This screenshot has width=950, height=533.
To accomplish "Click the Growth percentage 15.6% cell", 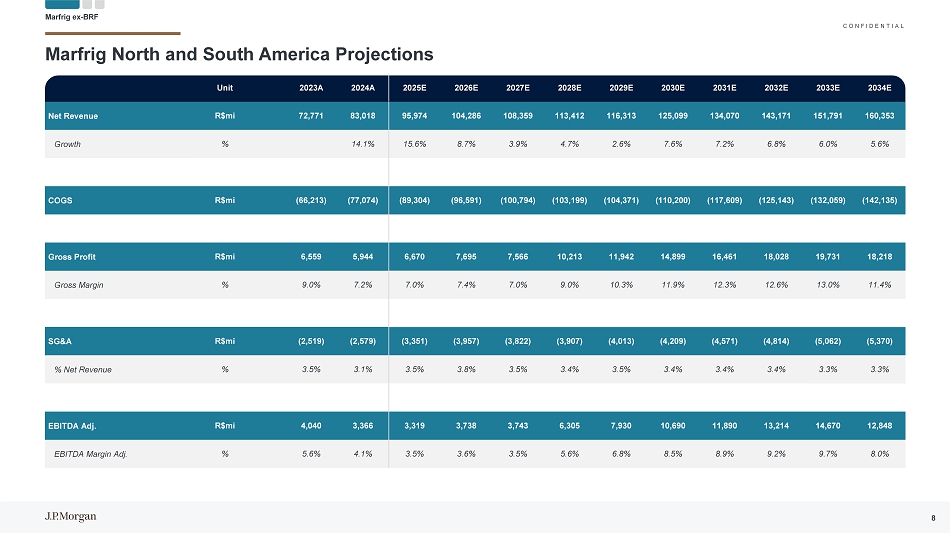I will [x=414, y=144].
